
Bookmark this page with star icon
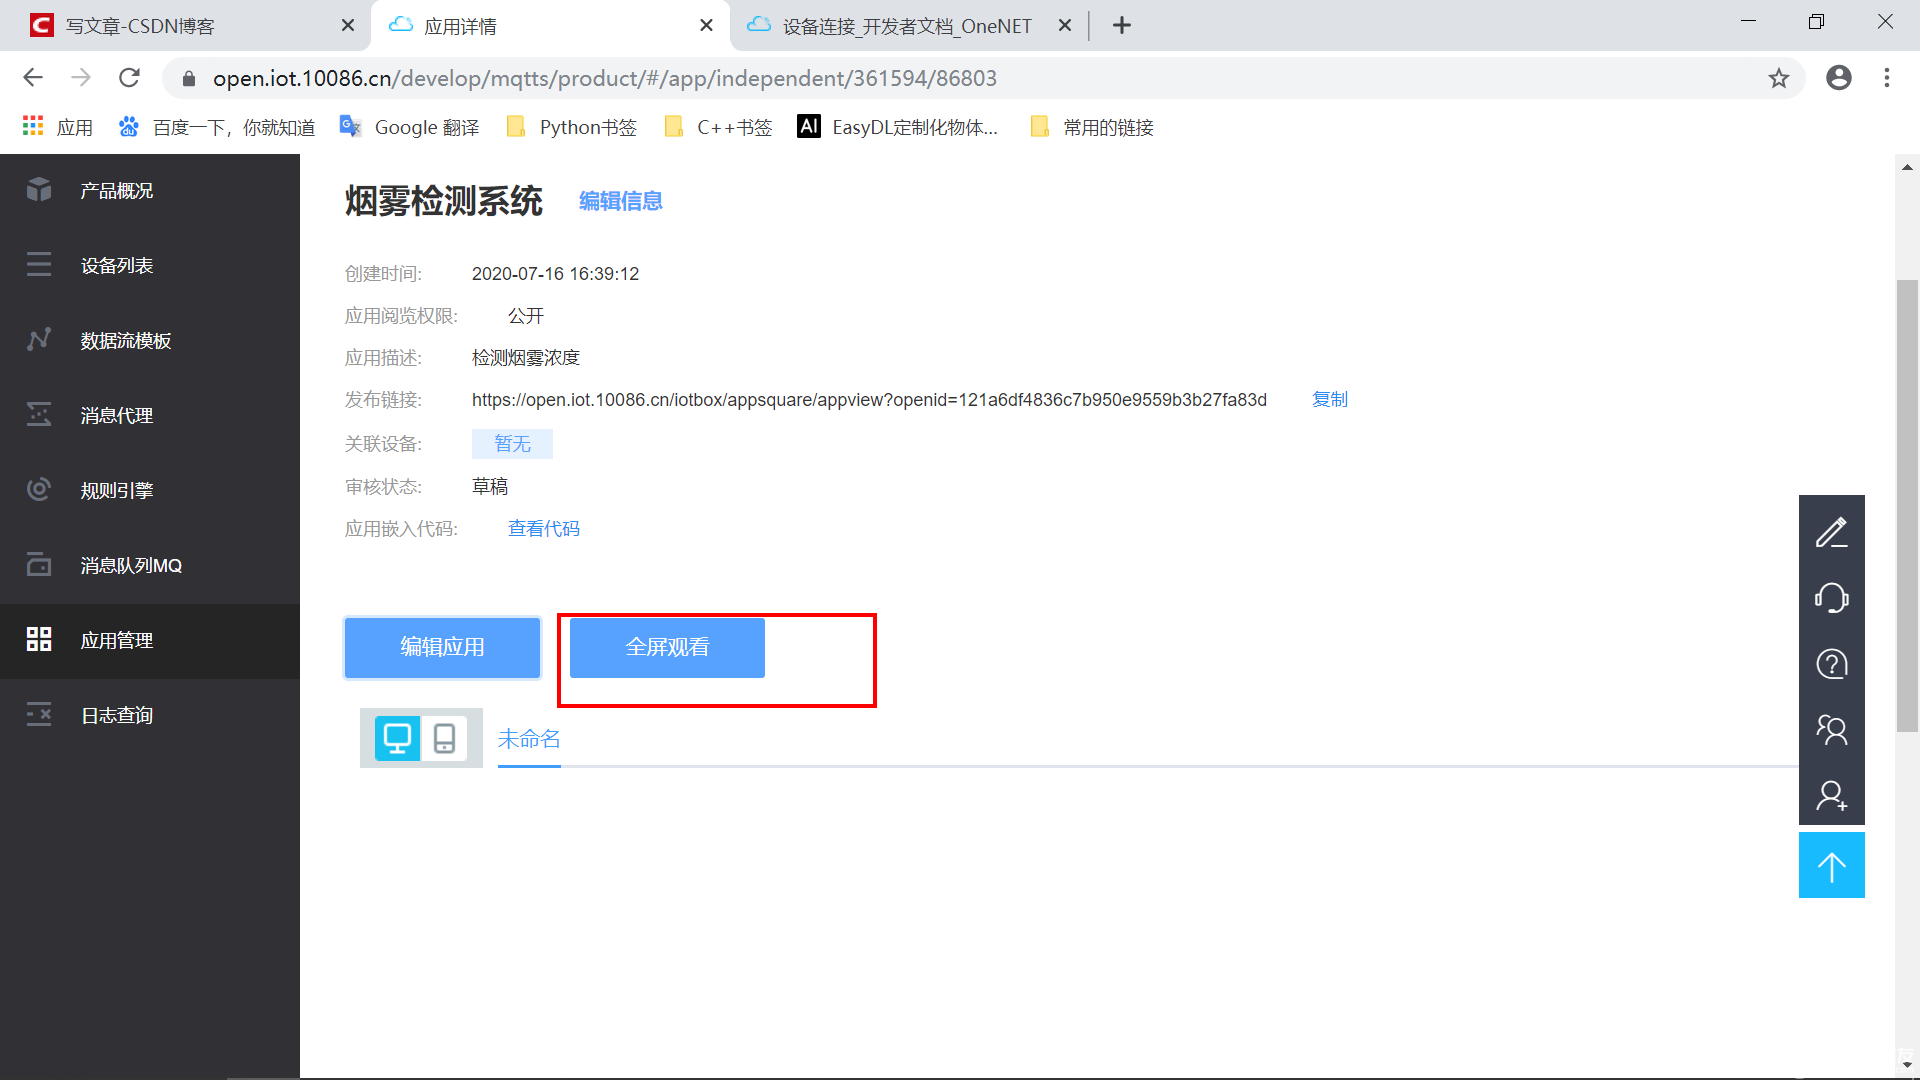pyautogui.click(x=1778, y=78)
